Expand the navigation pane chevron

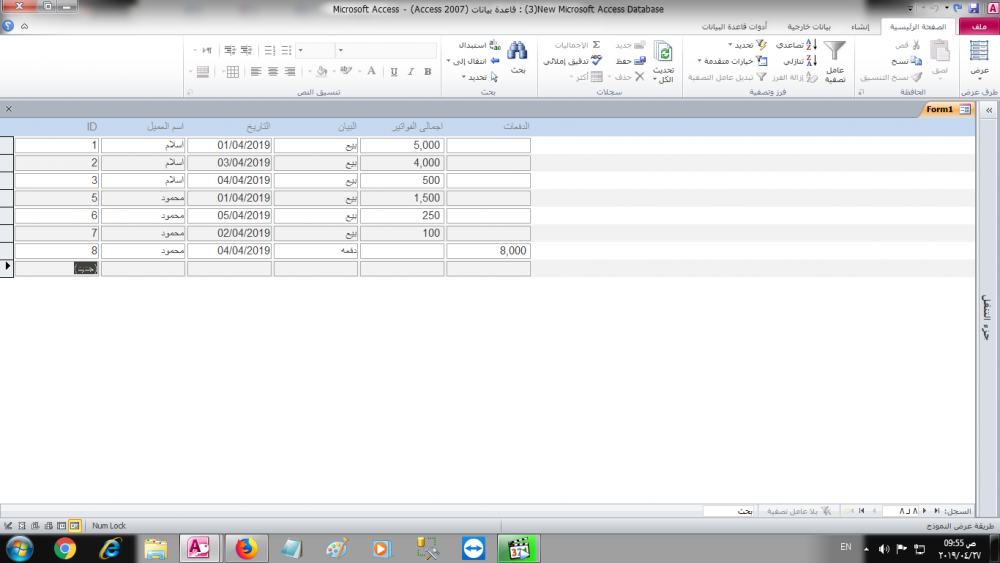point(989,110)
